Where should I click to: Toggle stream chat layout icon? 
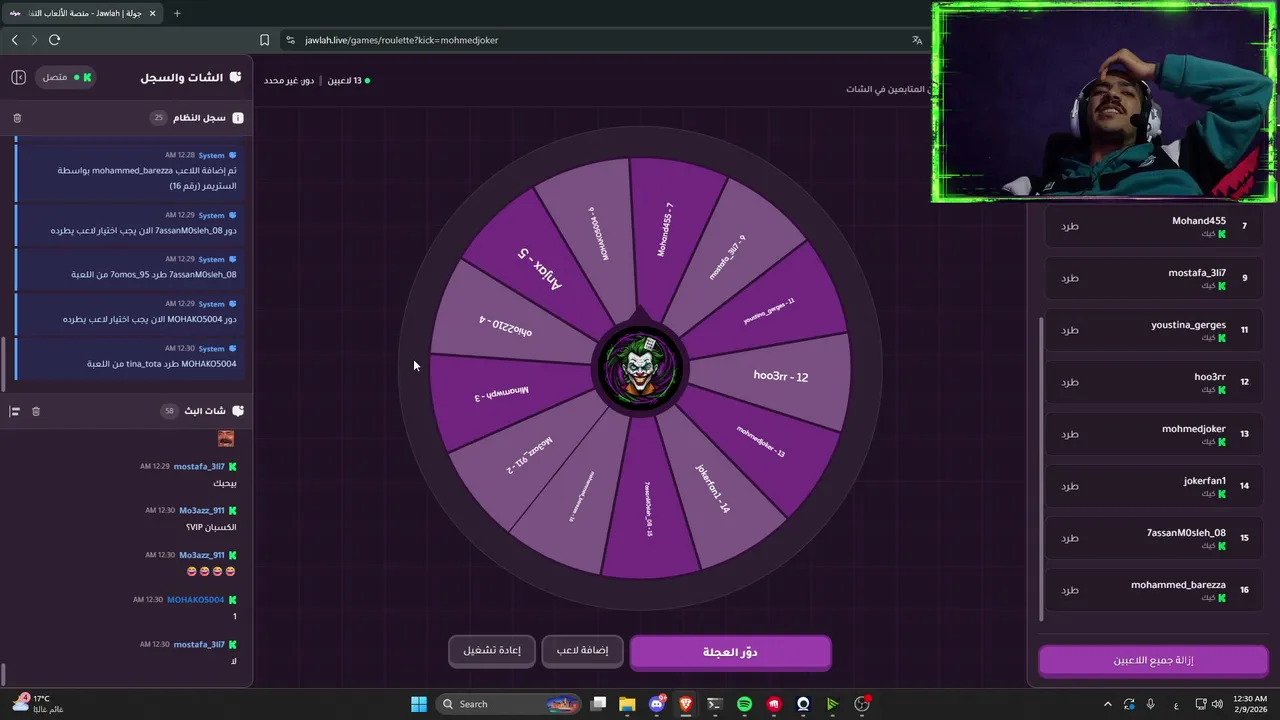coord(15,411)
